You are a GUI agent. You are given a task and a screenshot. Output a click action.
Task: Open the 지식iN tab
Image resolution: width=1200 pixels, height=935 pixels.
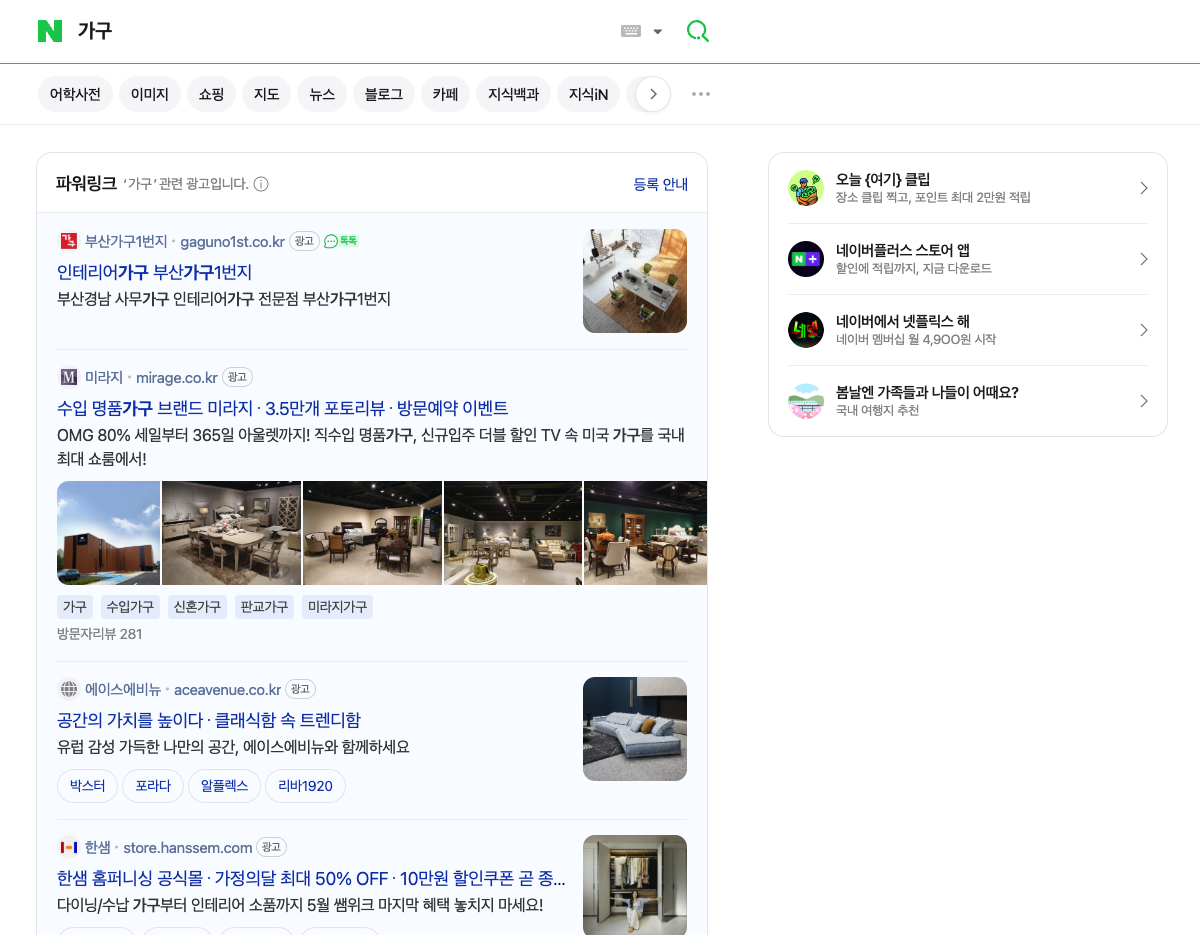(588, 94)
